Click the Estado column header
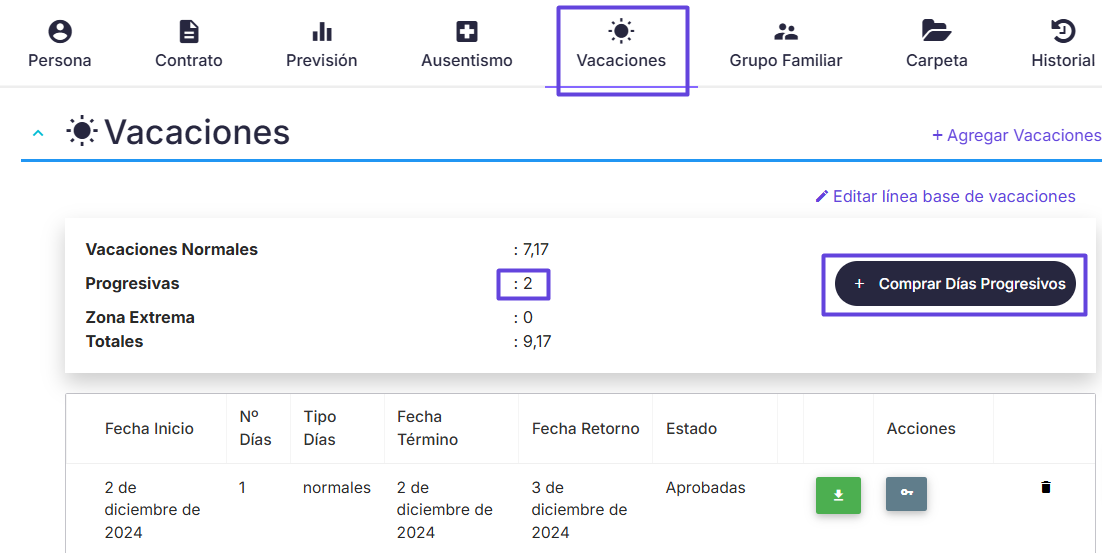The width and height of the screenshot is (1102, 553). (692, 429)
